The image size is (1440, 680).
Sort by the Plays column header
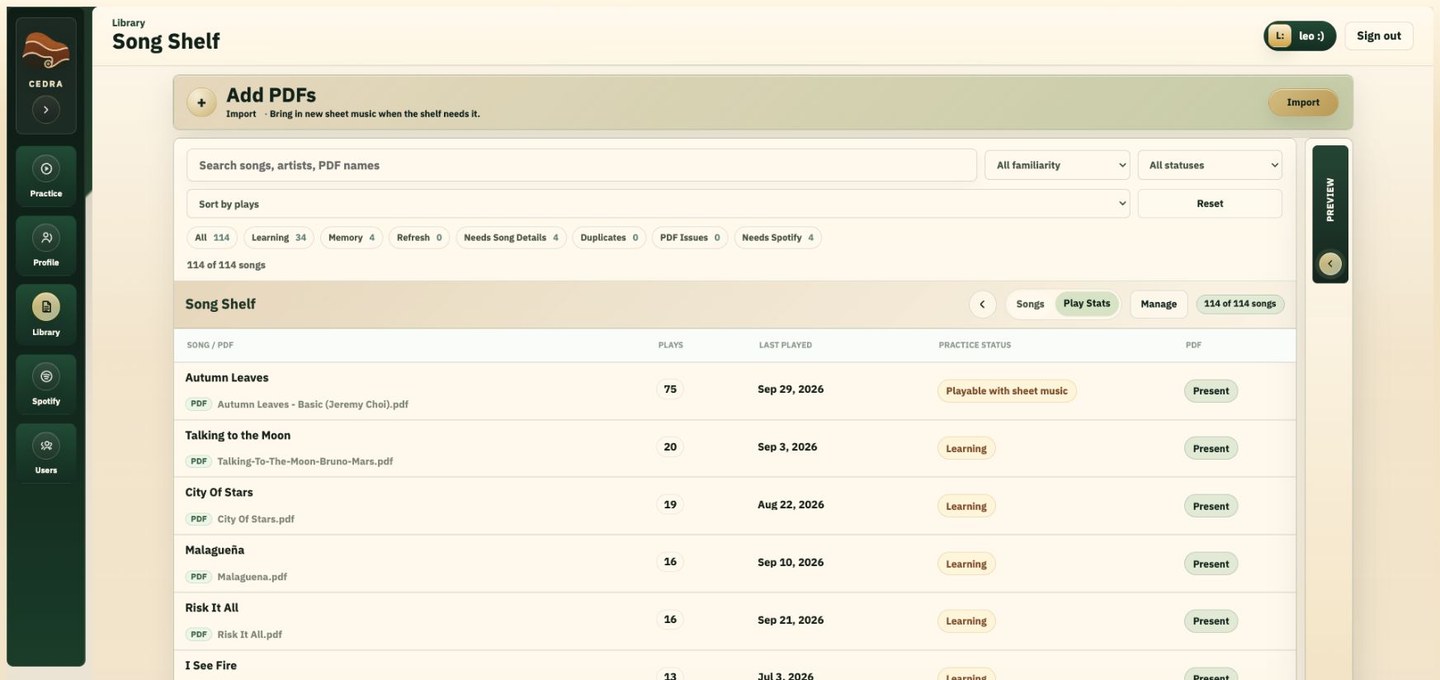click(x=670, y=345)
